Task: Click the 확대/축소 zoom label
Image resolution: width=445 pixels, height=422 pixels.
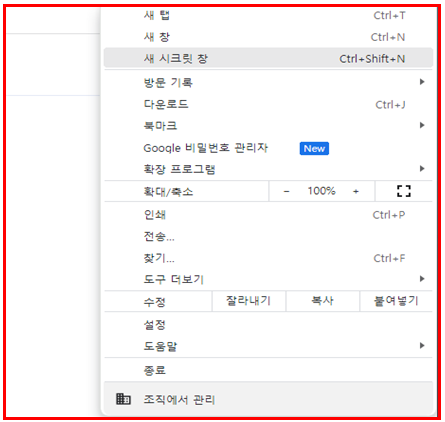Action: [x=168, y=192]
